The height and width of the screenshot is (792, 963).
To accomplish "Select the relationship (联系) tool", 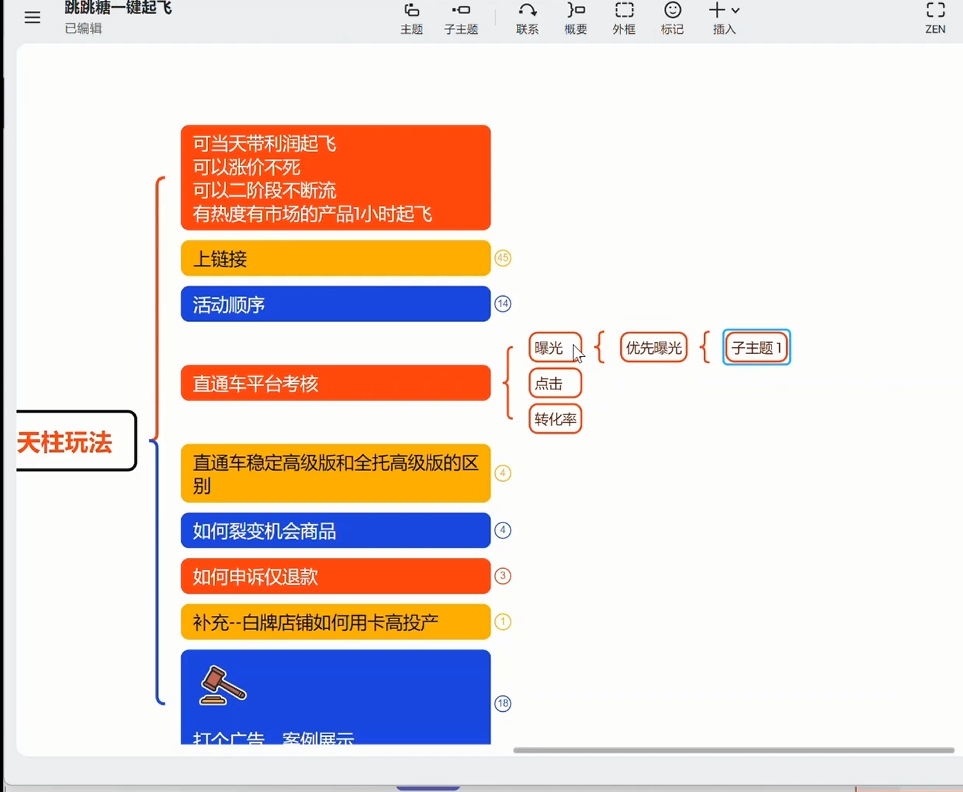I will pos(527,17).
